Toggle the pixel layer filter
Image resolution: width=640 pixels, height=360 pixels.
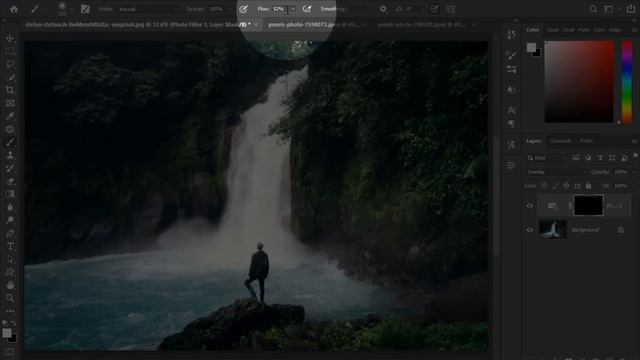[576, 158]
